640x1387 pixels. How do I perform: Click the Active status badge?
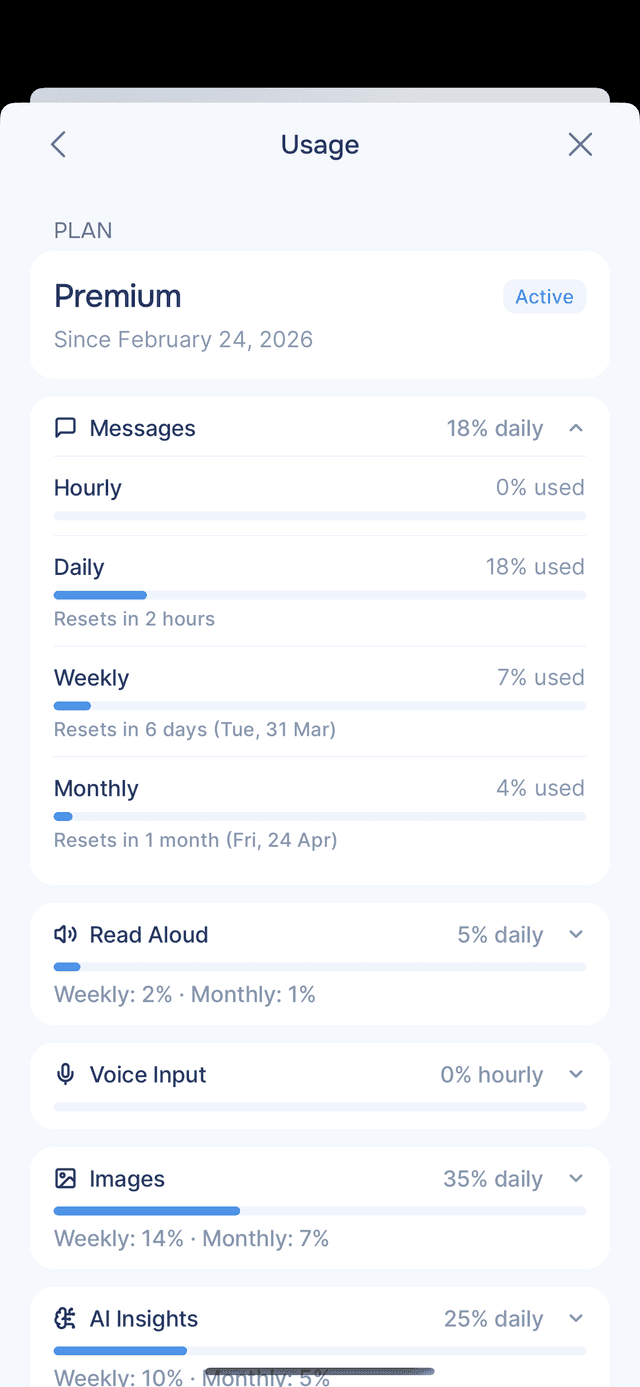[x=544, y=296]
